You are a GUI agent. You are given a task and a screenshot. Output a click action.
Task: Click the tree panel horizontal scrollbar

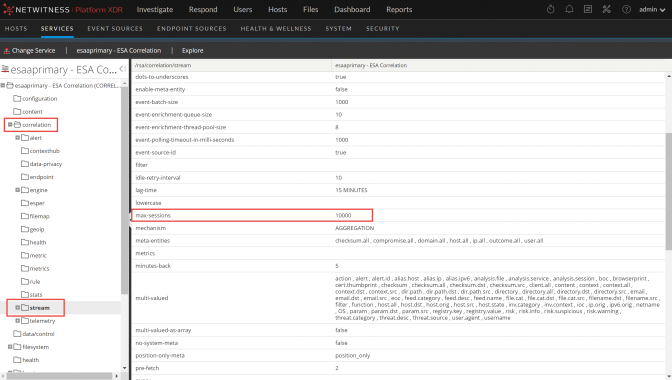[x=59, y=376]
